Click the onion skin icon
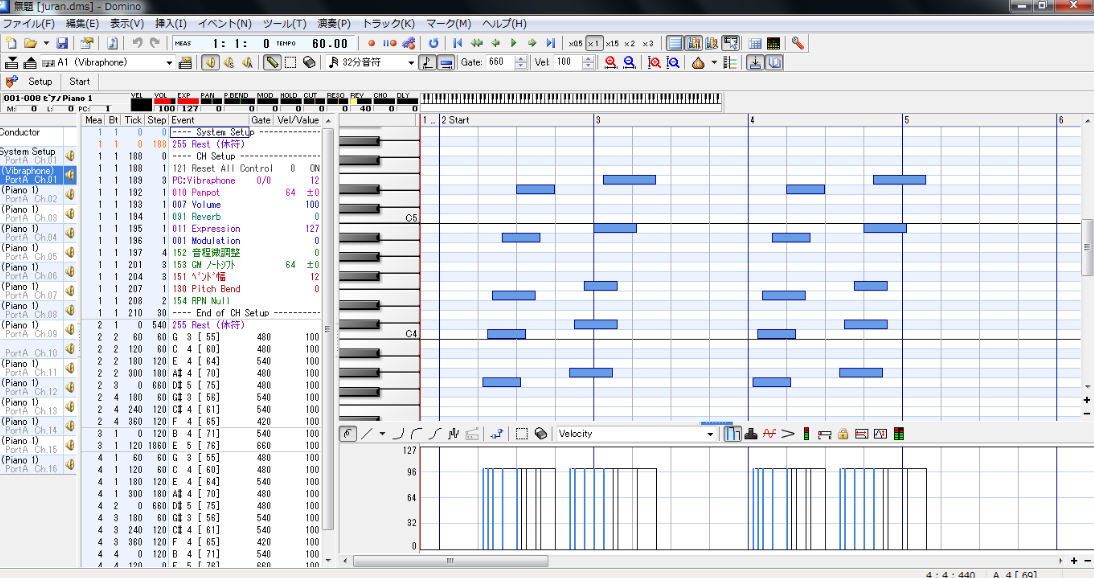This screenshot has height=578, width=1094. 699,62
